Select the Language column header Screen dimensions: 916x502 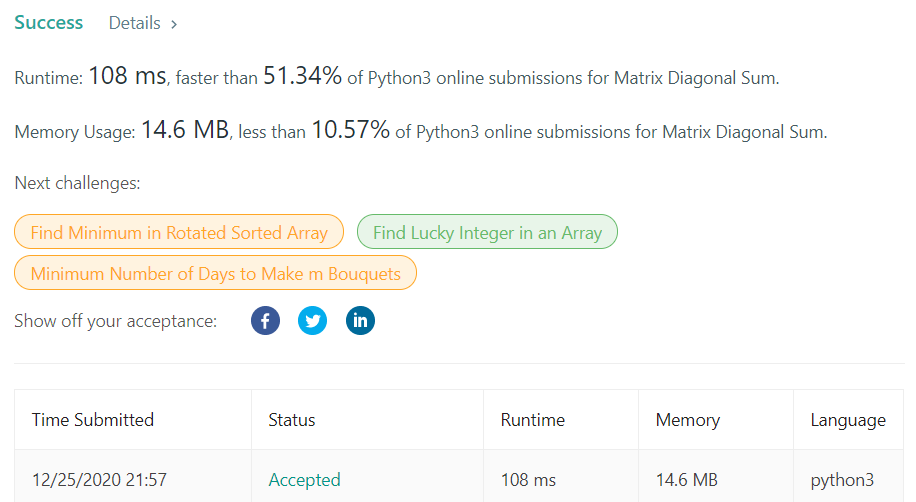point(848,420)
